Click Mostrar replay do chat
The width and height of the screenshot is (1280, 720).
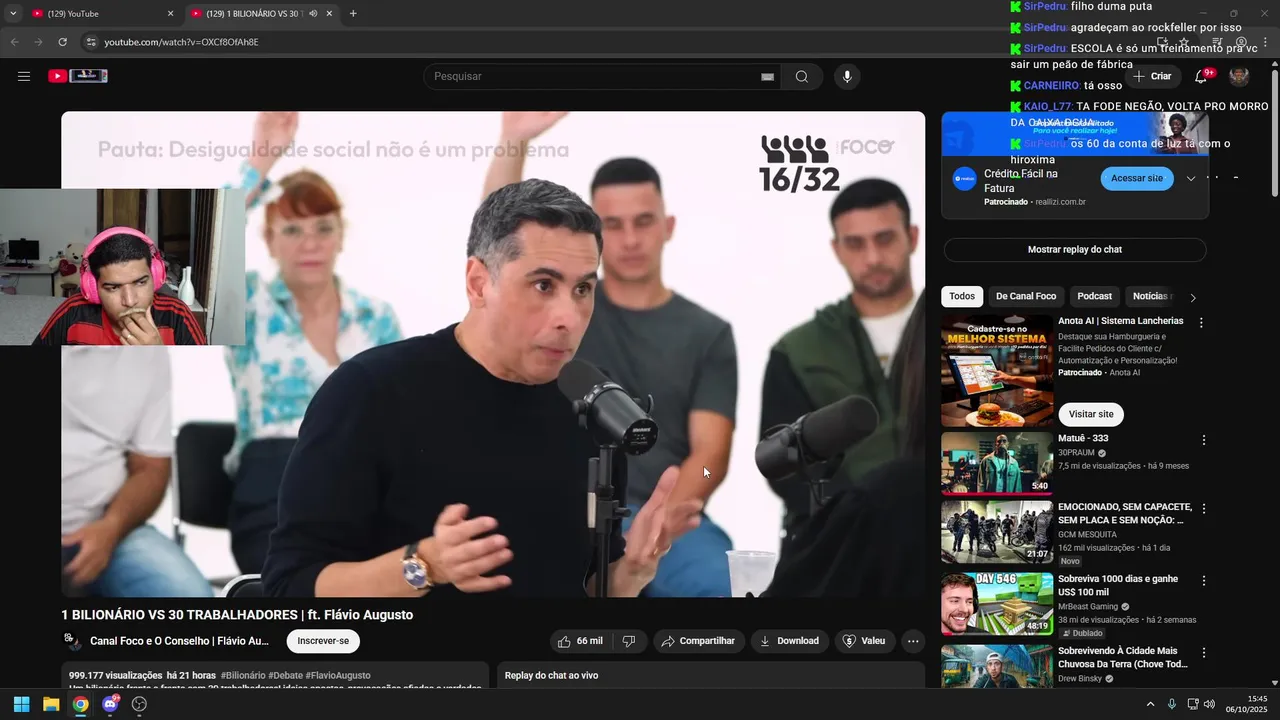tap(1075, 250)
